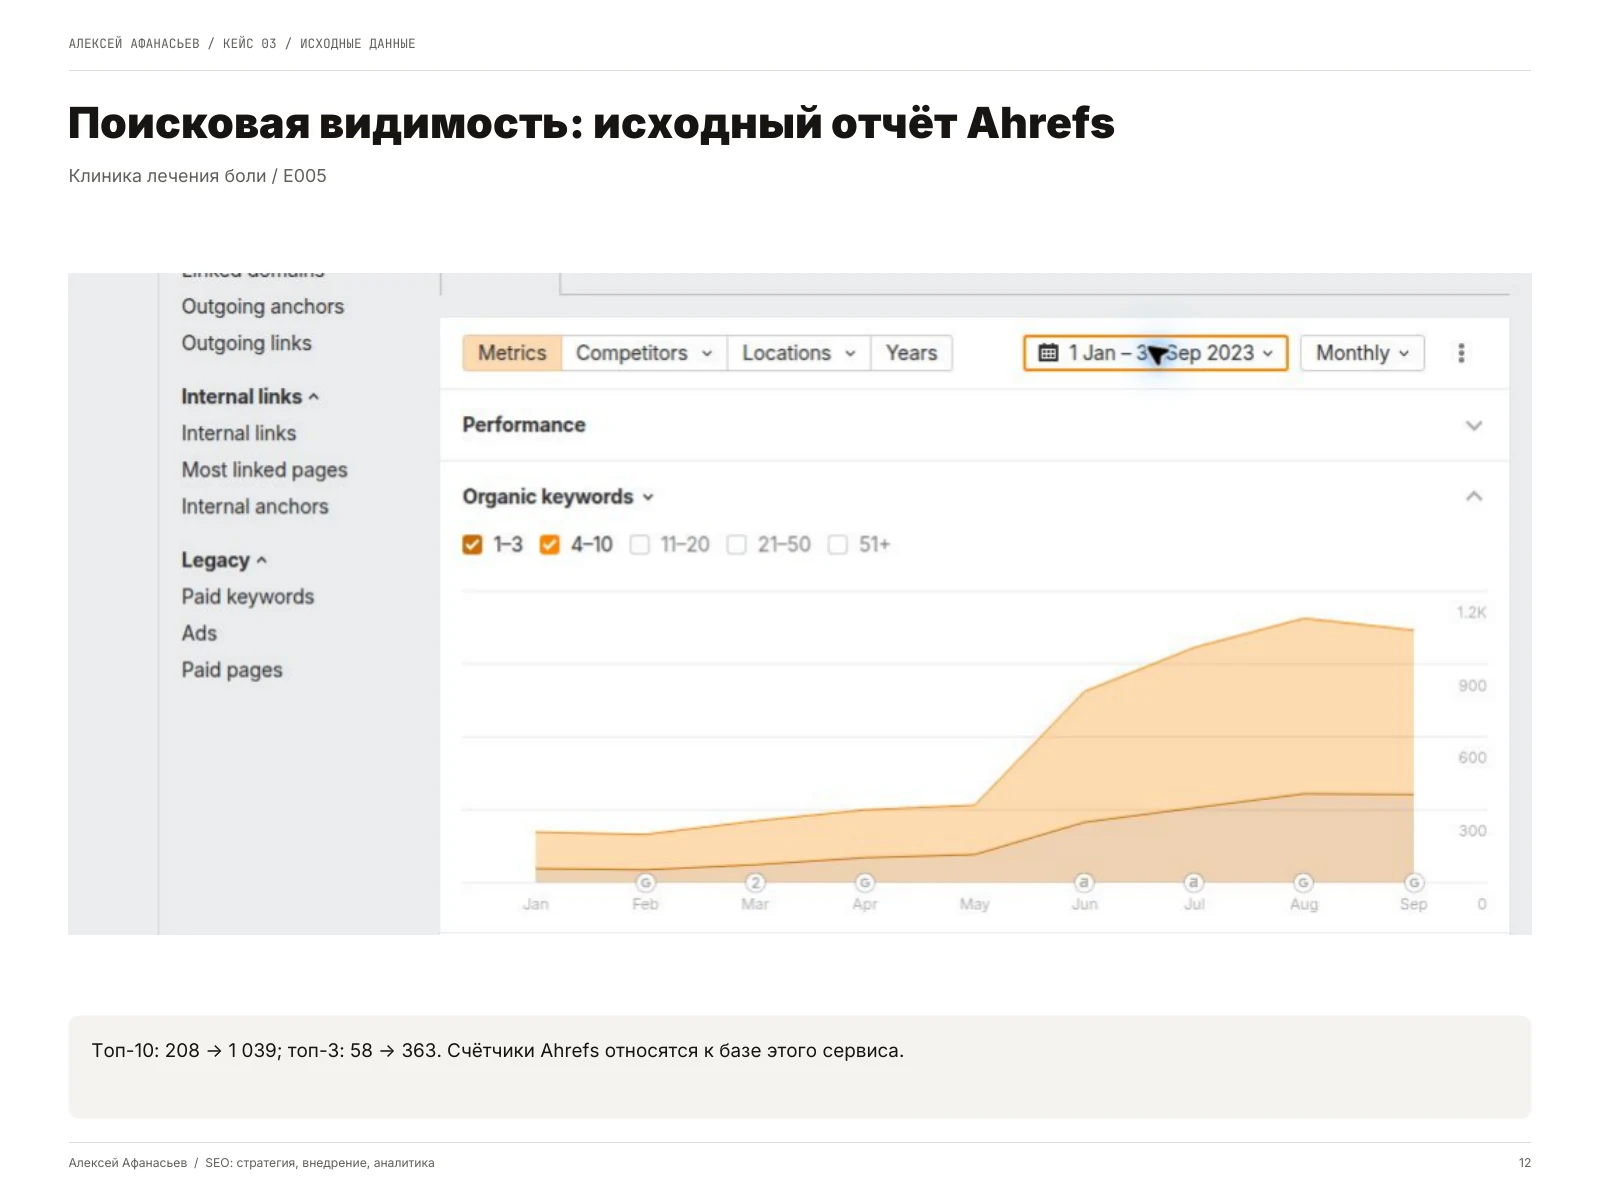Open the date range picker dropdown

[1156, 353]
